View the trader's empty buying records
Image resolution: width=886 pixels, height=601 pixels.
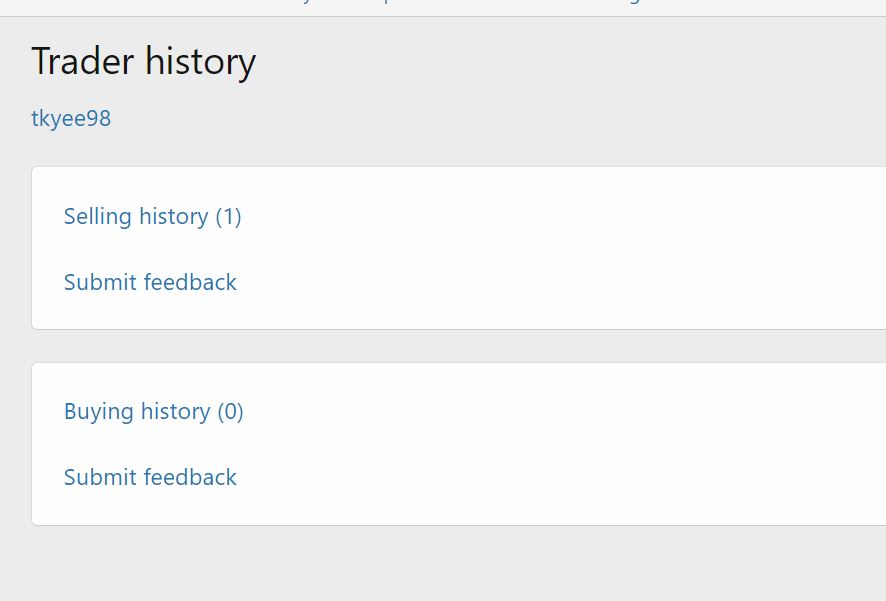point(153,411)
